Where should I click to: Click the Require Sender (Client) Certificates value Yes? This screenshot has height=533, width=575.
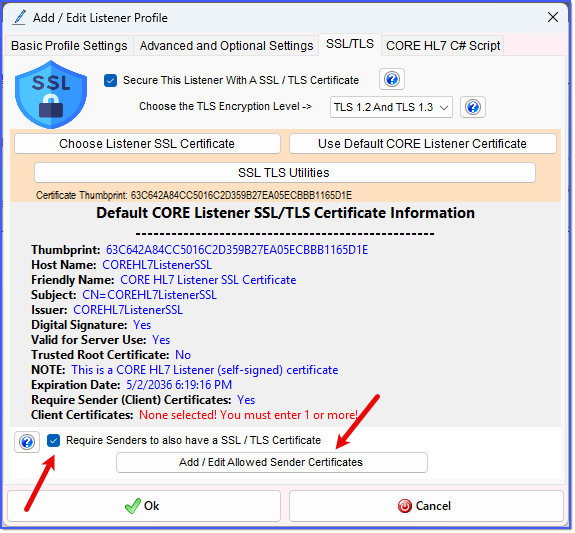(x=246, y=400)
